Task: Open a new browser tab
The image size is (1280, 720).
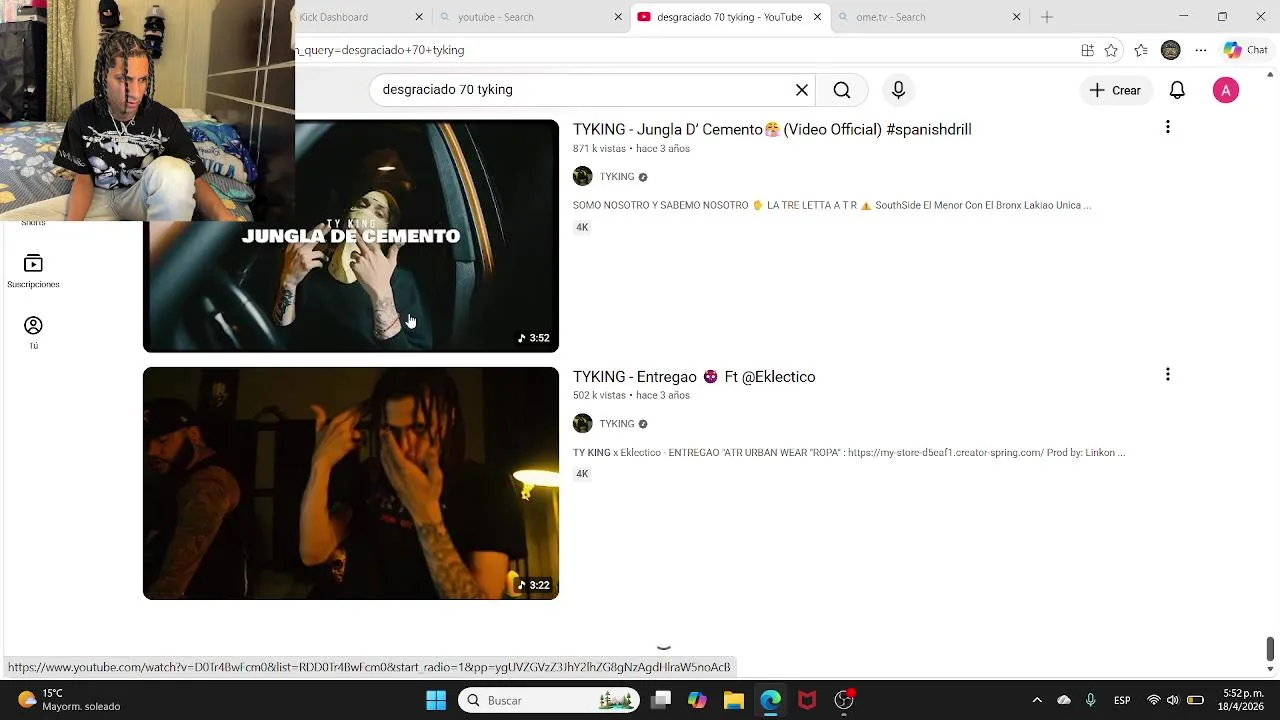Action: tap(1047, 17)
